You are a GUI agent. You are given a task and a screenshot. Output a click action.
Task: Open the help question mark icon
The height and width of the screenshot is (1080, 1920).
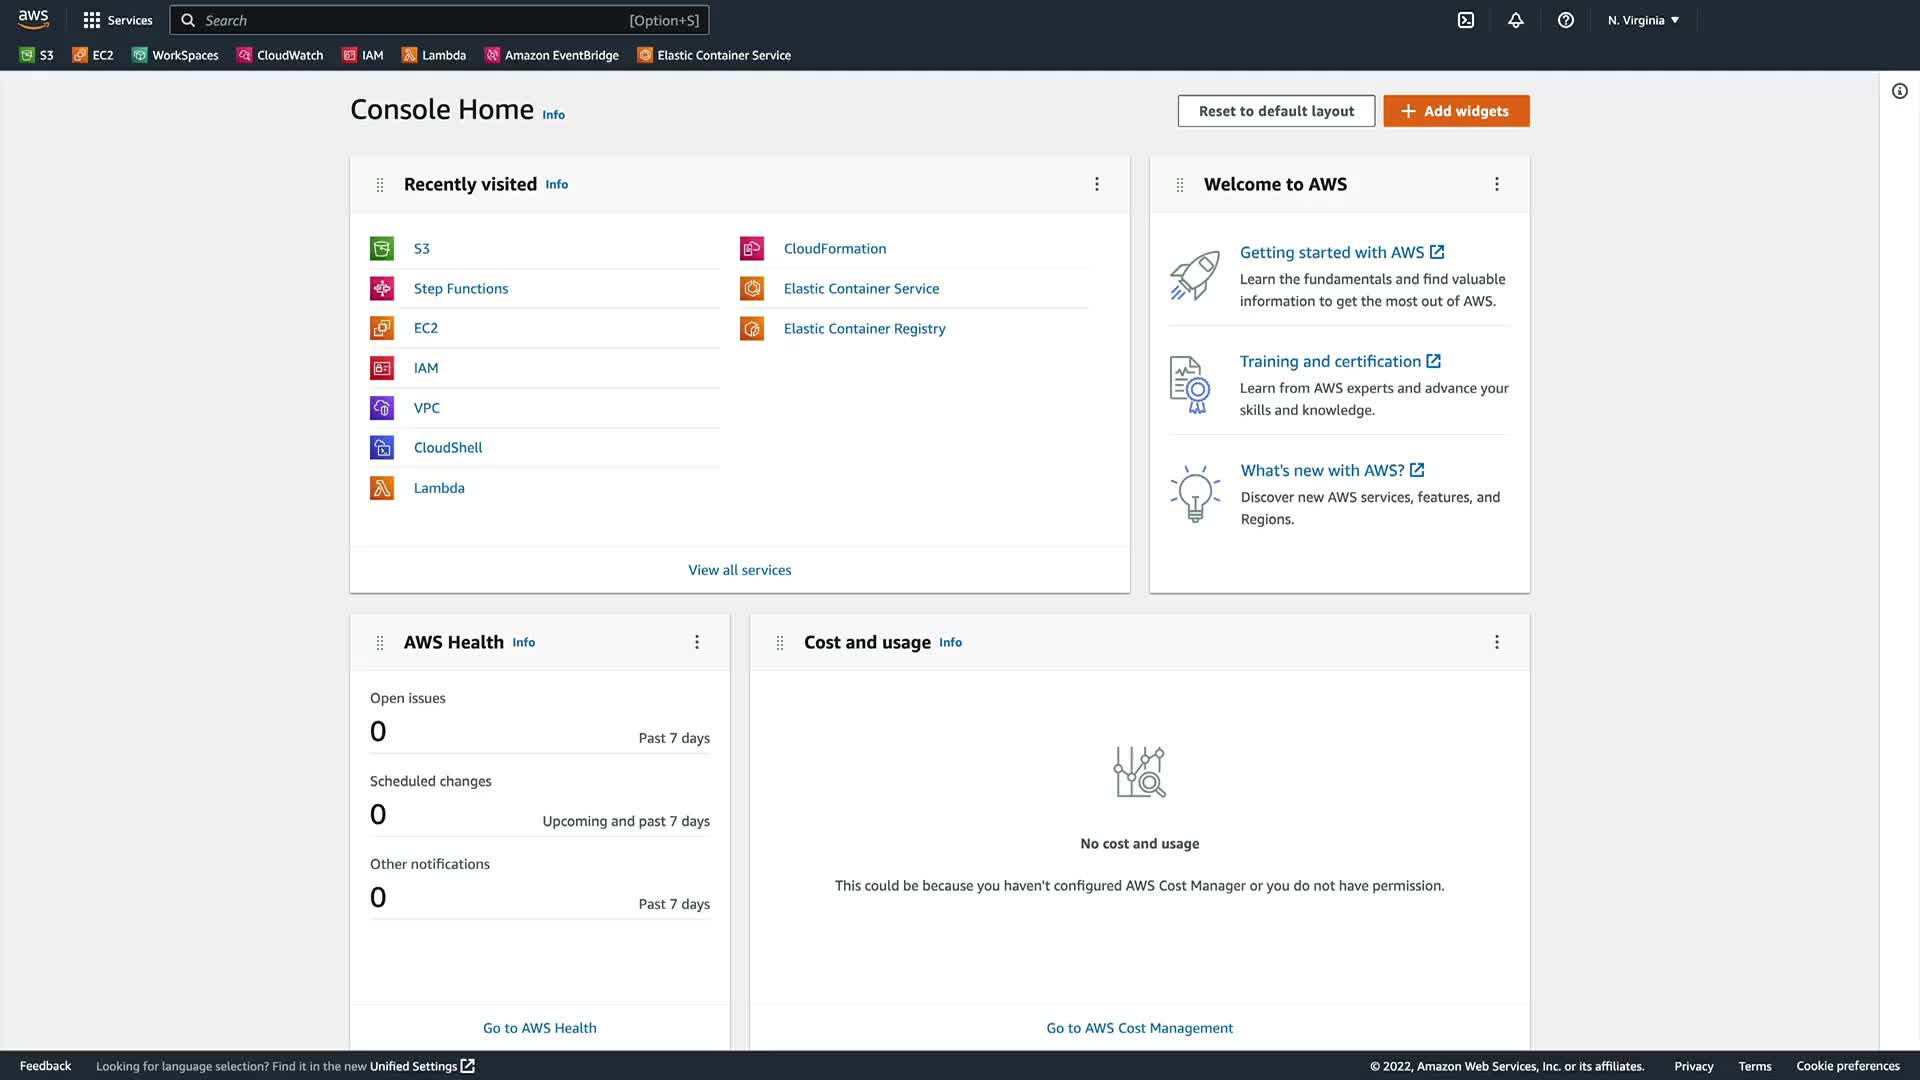coord(1566,20)
